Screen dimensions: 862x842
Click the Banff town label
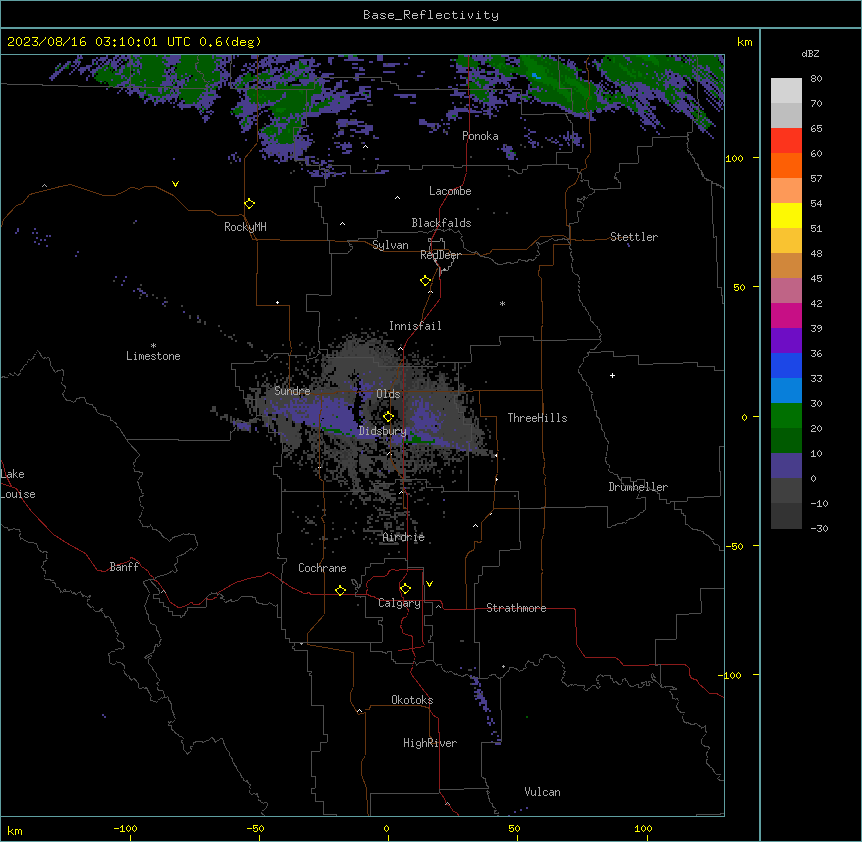click(x=124, y=567)
